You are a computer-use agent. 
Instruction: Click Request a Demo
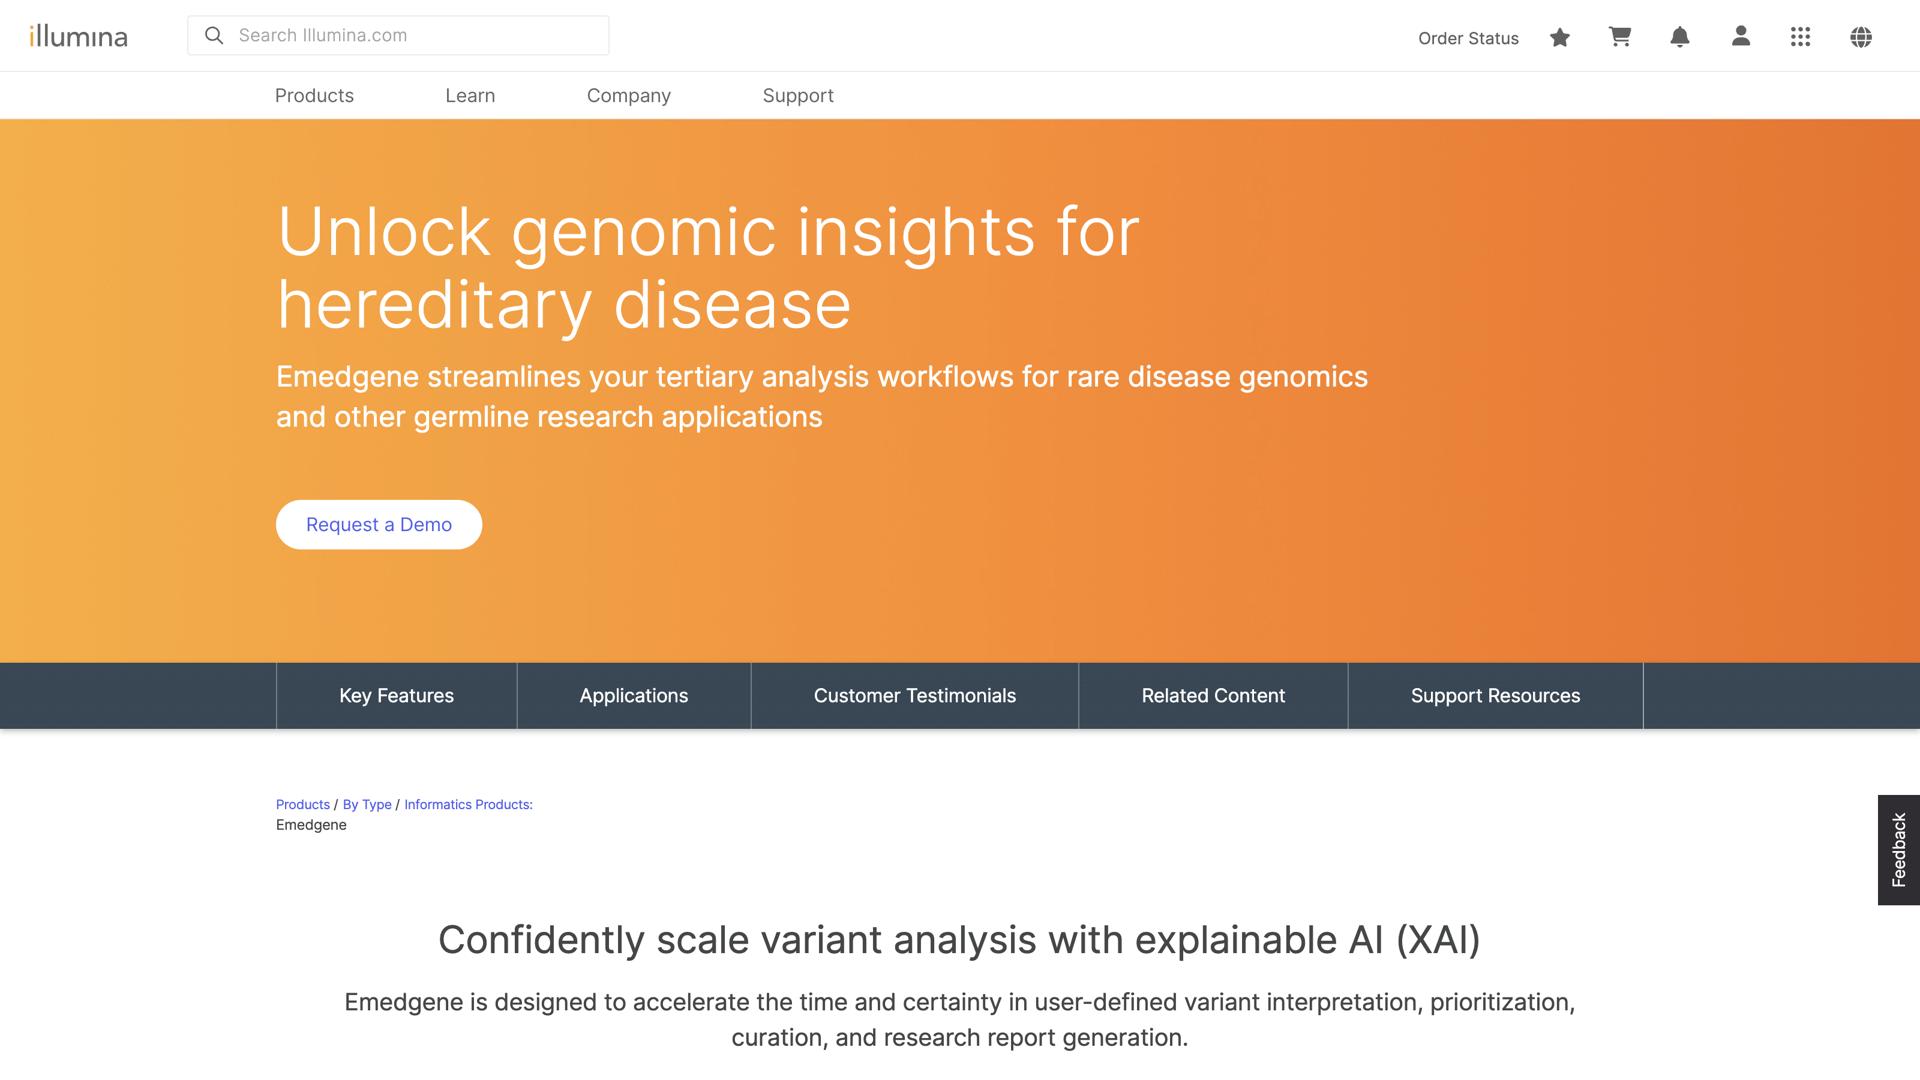[x=378, y=524]
